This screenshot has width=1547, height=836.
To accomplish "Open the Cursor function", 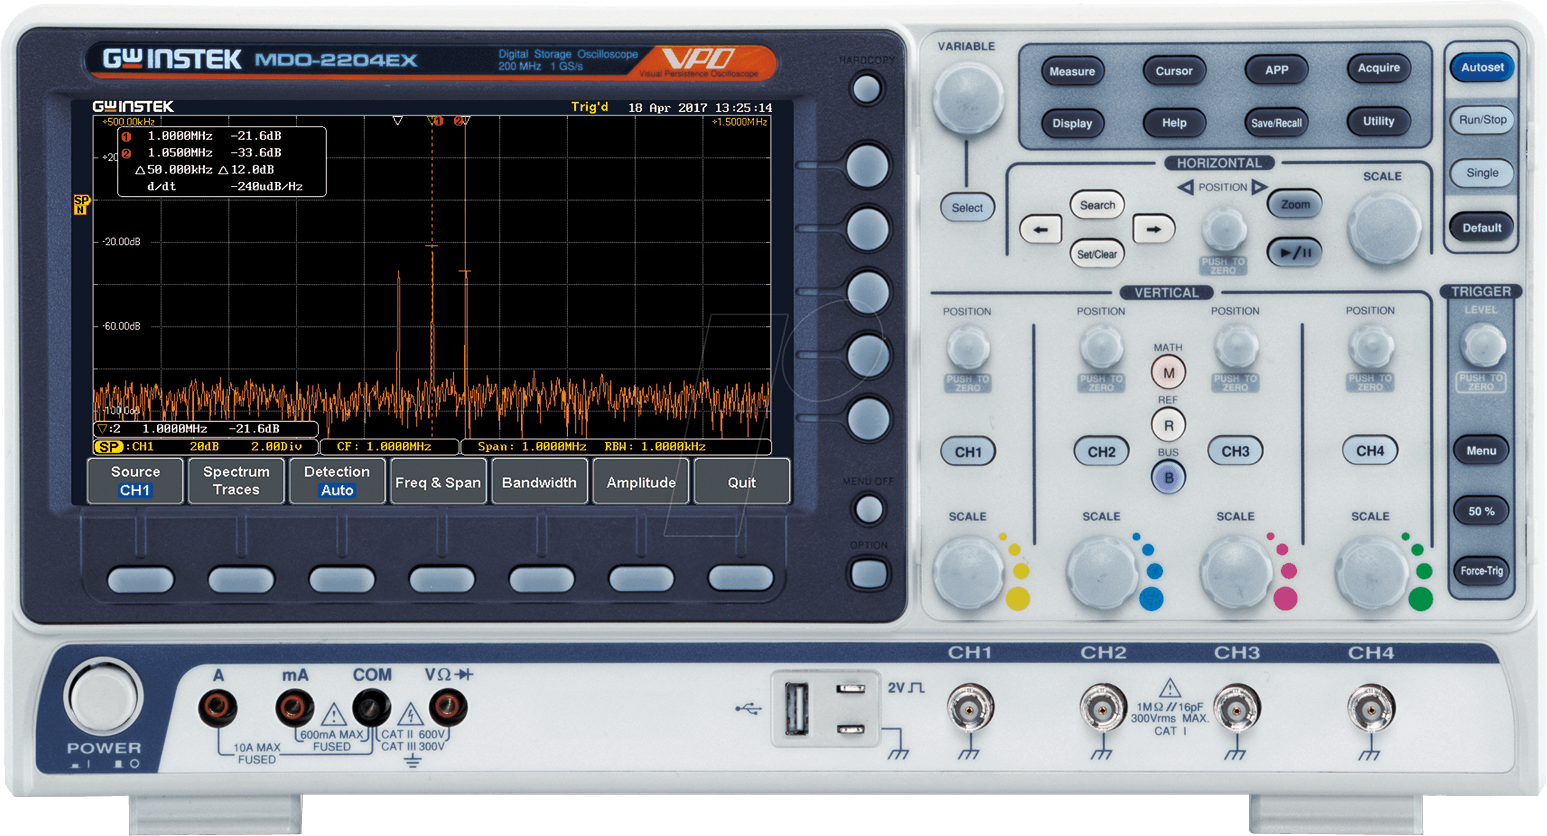I will [1174, 71].
